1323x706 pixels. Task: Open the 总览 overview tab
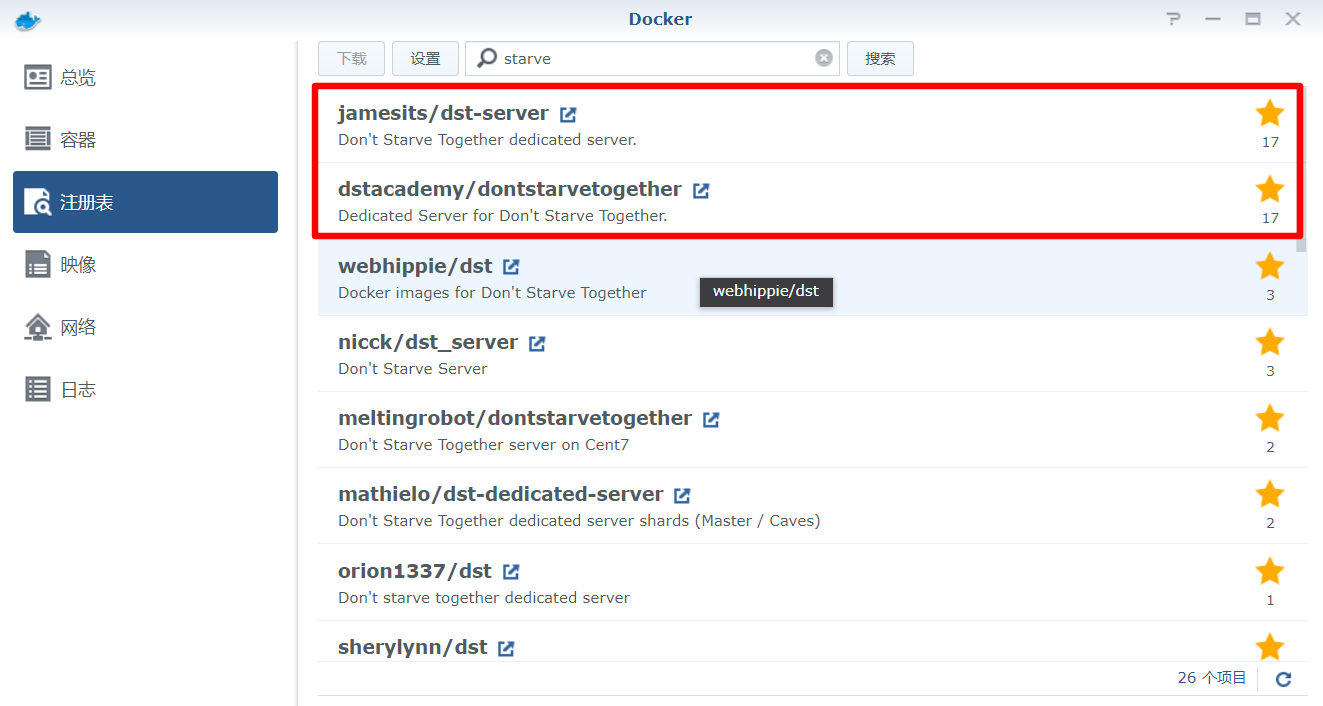145,77
